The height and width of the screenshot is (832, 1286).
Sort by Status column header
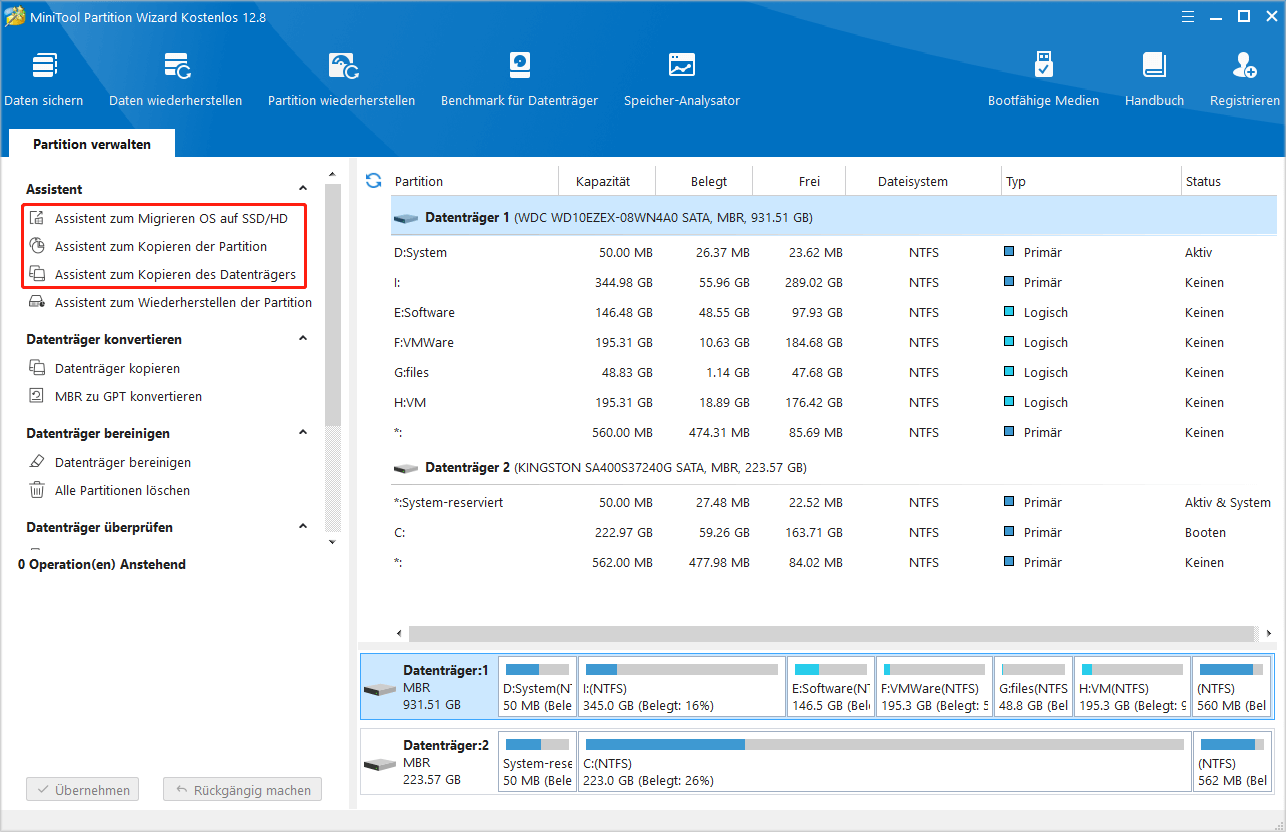tap(1229, 181)
